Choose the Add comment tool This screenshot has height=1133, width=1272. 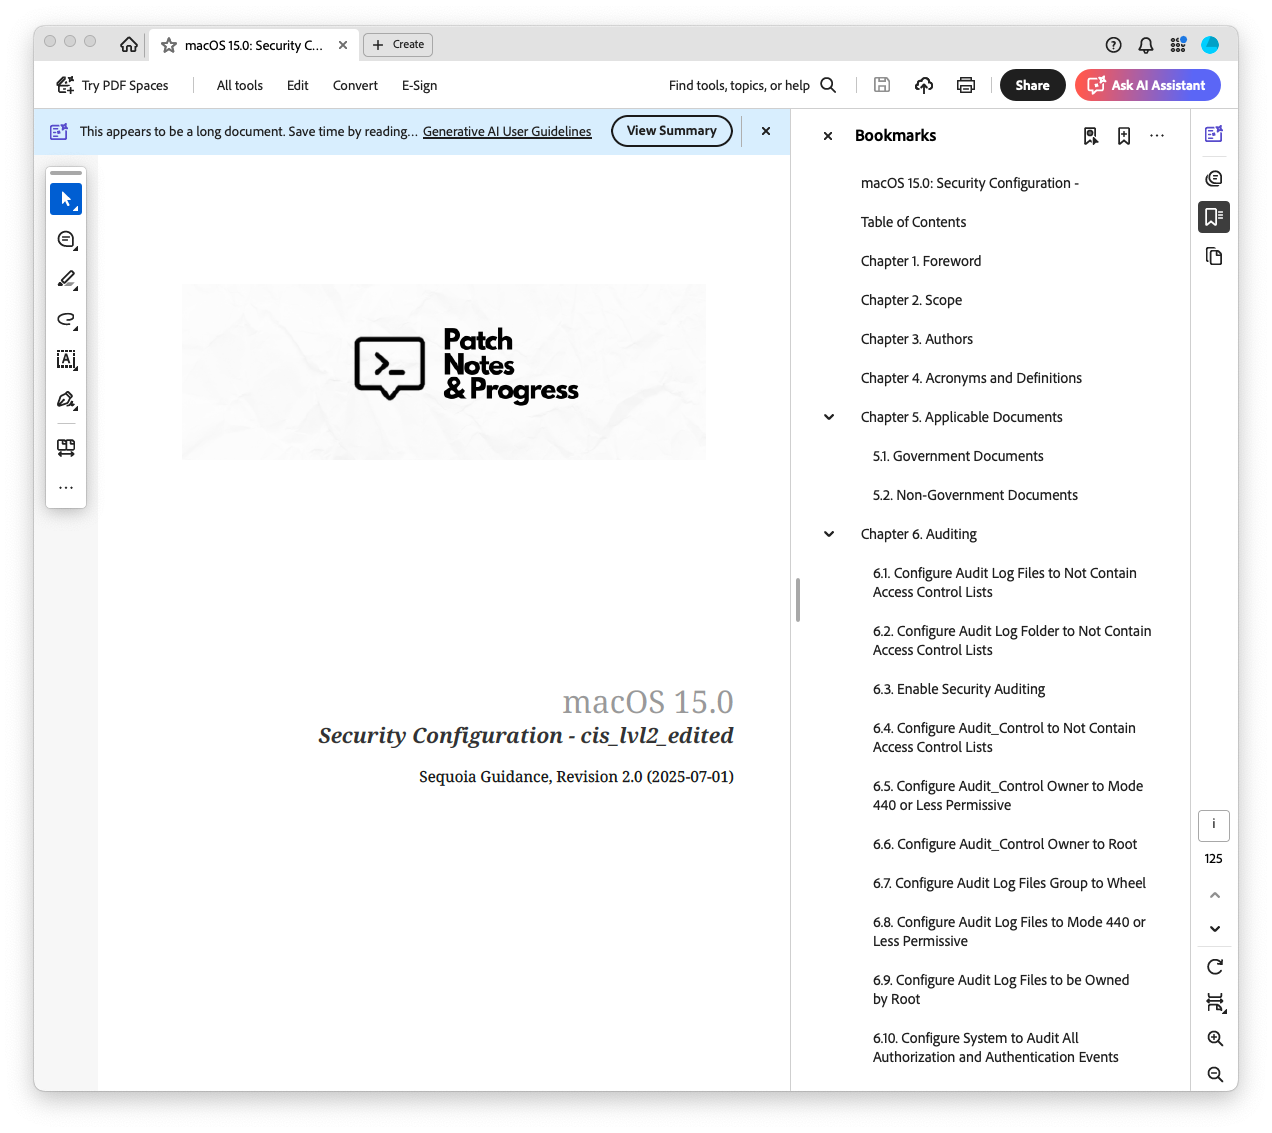point(66,240)
